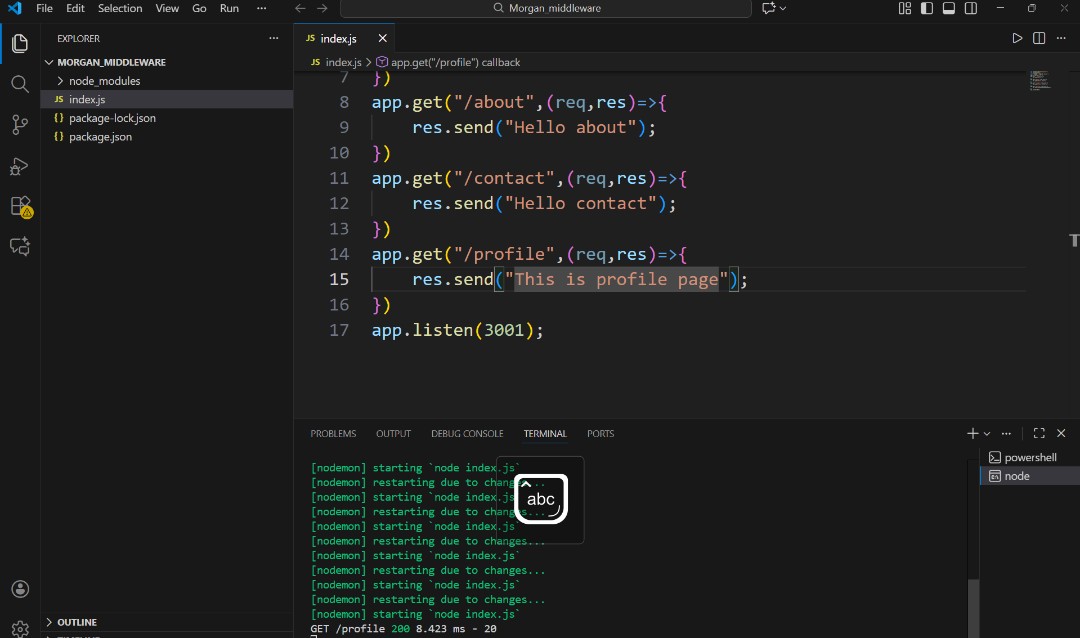Open the Search view in the activity bar
1080x638 pixels.
19,84
